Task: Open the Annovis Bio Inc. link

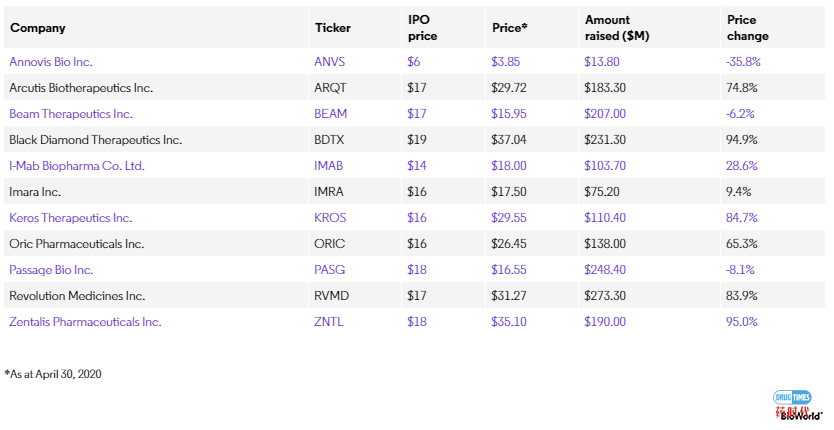Action: pyautogui.click(x=51, y=62)
